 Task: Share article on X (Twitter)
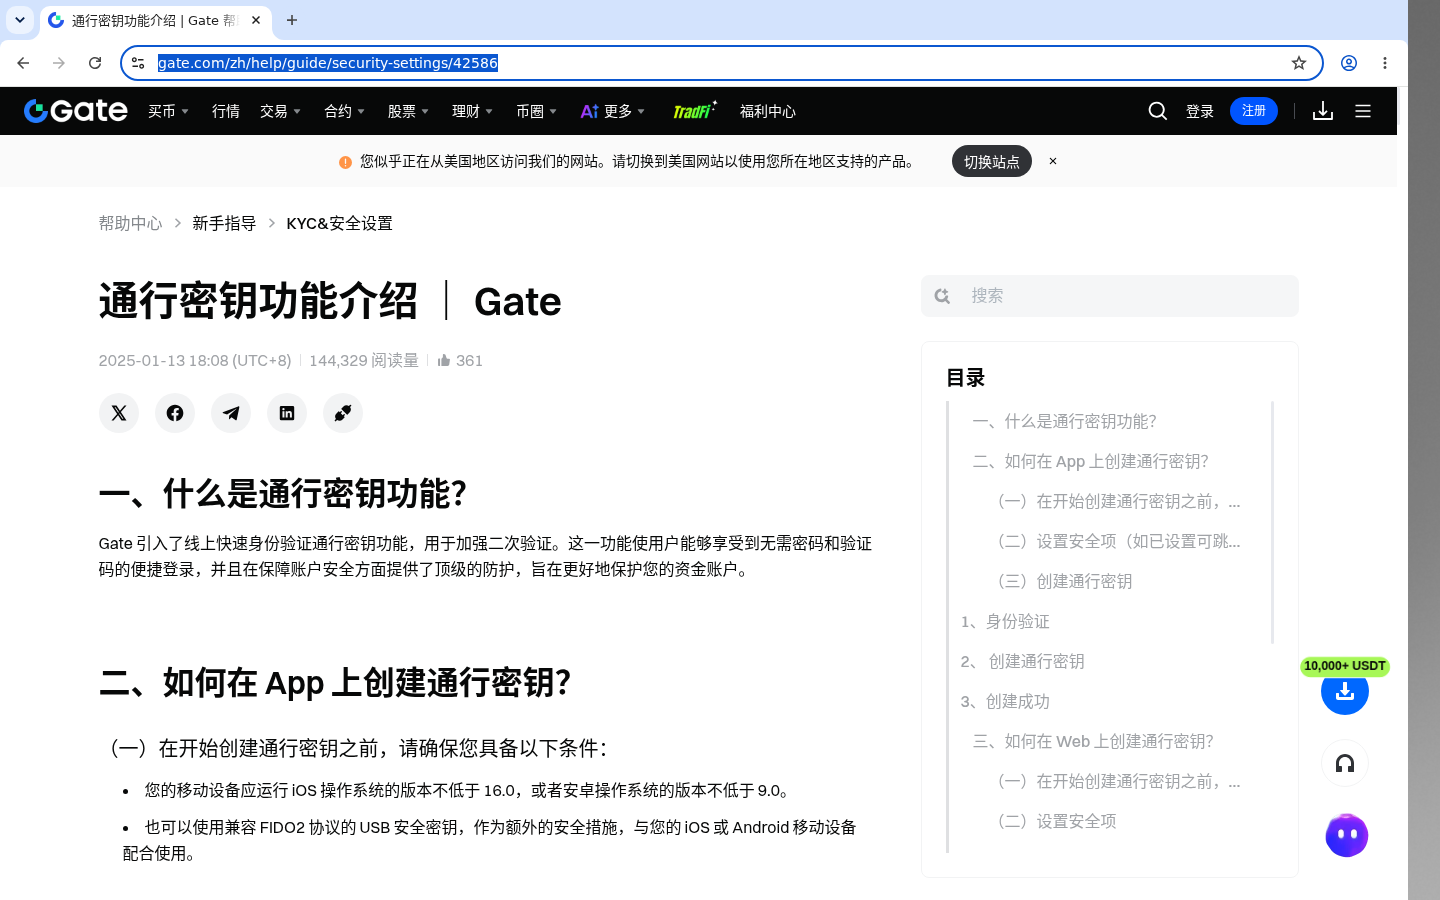(x=119, y=413)
